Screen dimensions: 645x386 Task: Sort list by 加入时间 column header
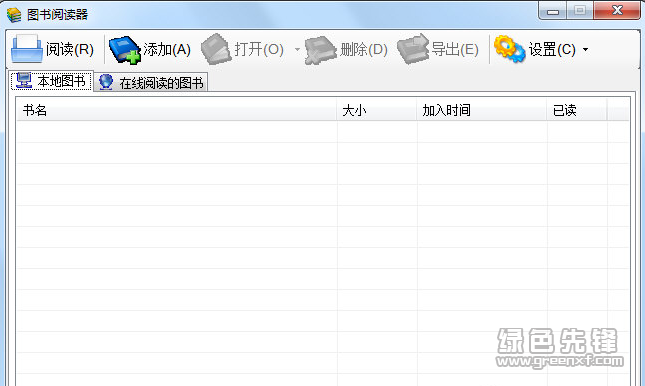point(481,110)
